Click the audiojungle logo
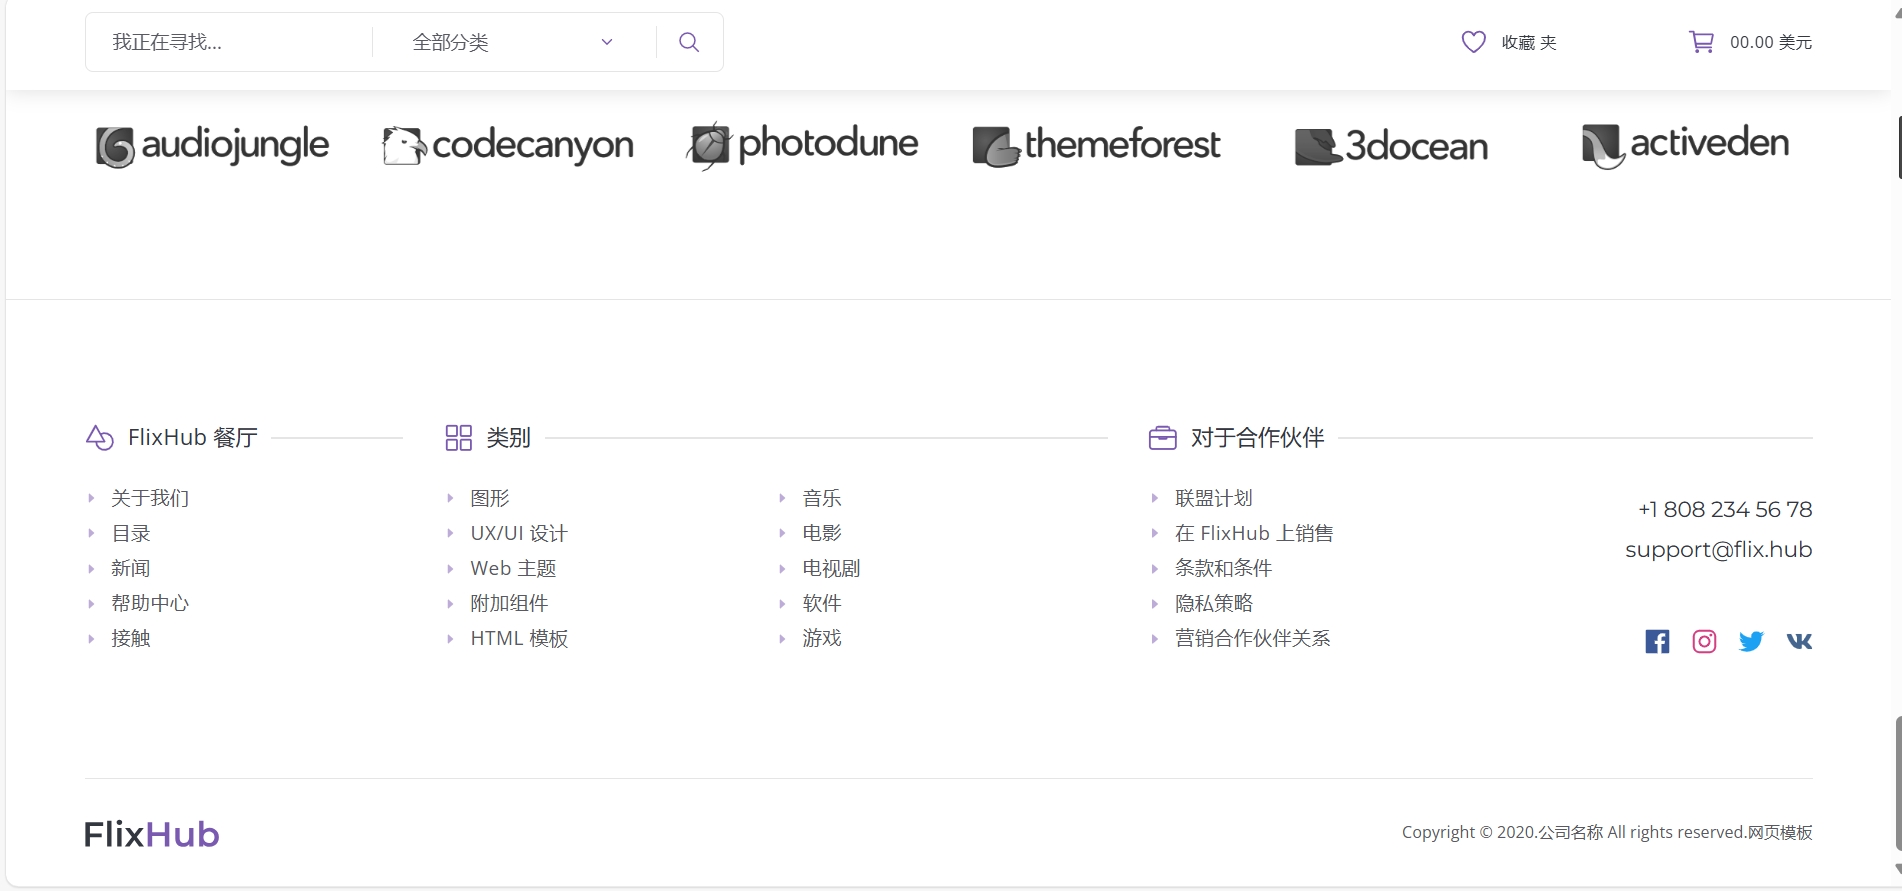This screenshot has height=891, width=1902. tap(212, 146)
